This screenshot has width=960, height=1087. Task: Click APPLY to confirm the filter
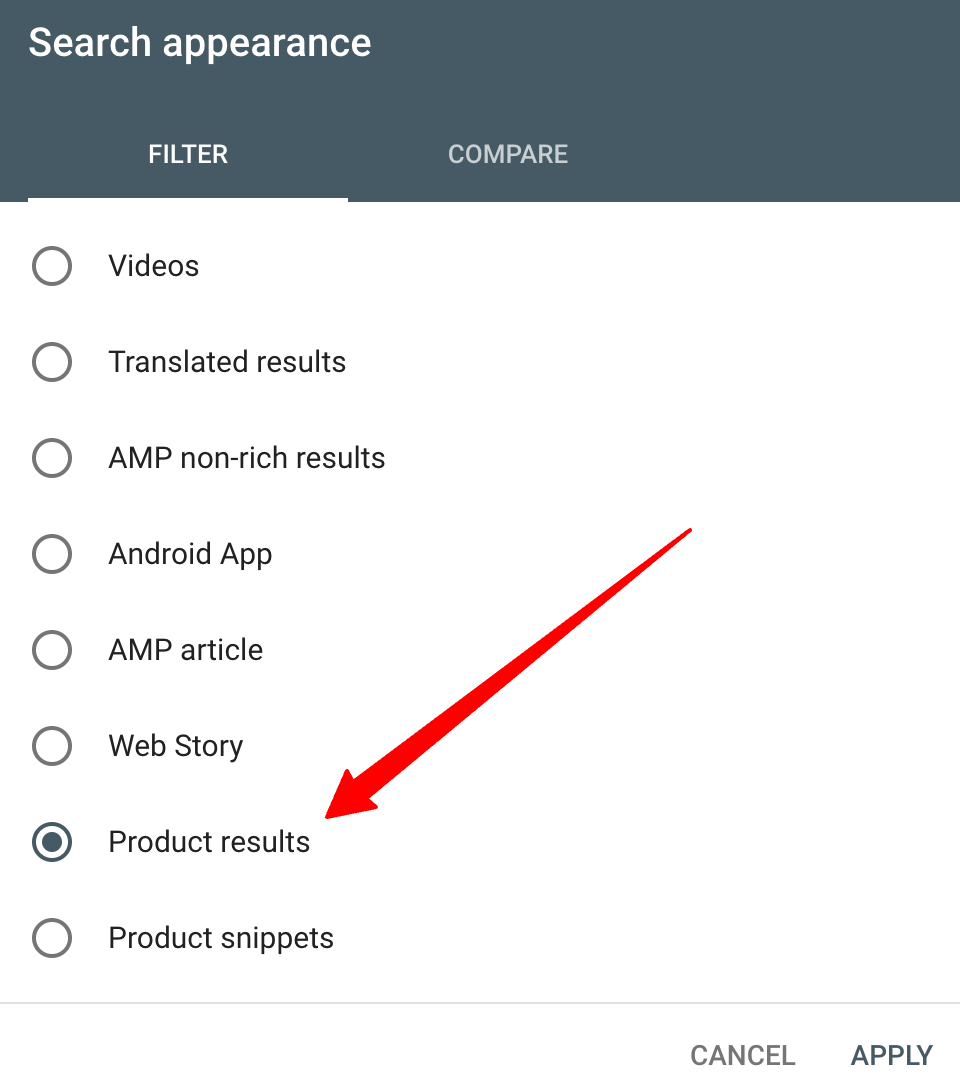pos(892,1055)
